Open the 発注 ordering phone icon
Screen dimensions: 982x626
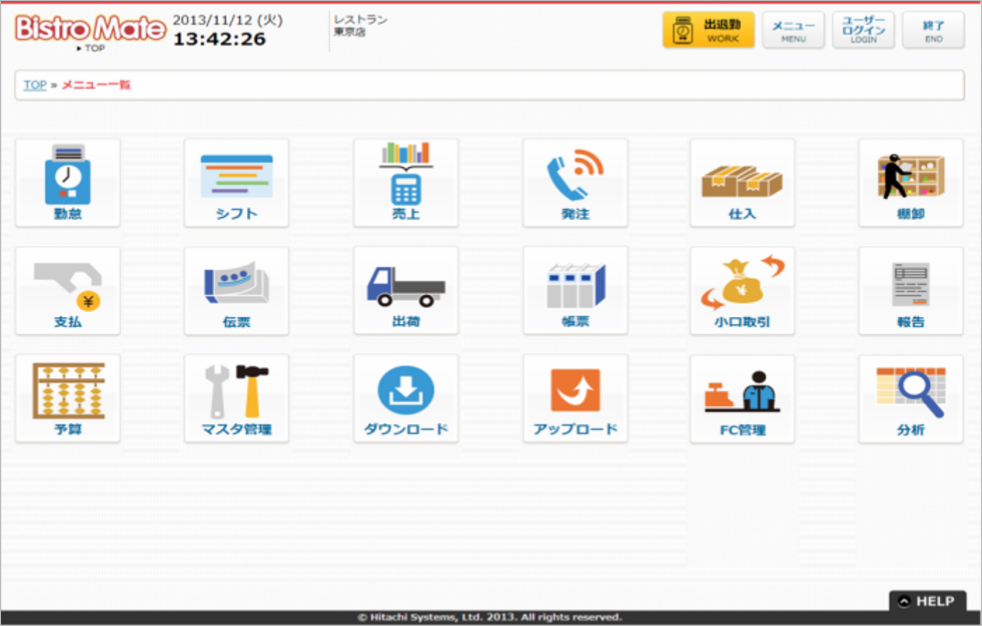[575, 182]
